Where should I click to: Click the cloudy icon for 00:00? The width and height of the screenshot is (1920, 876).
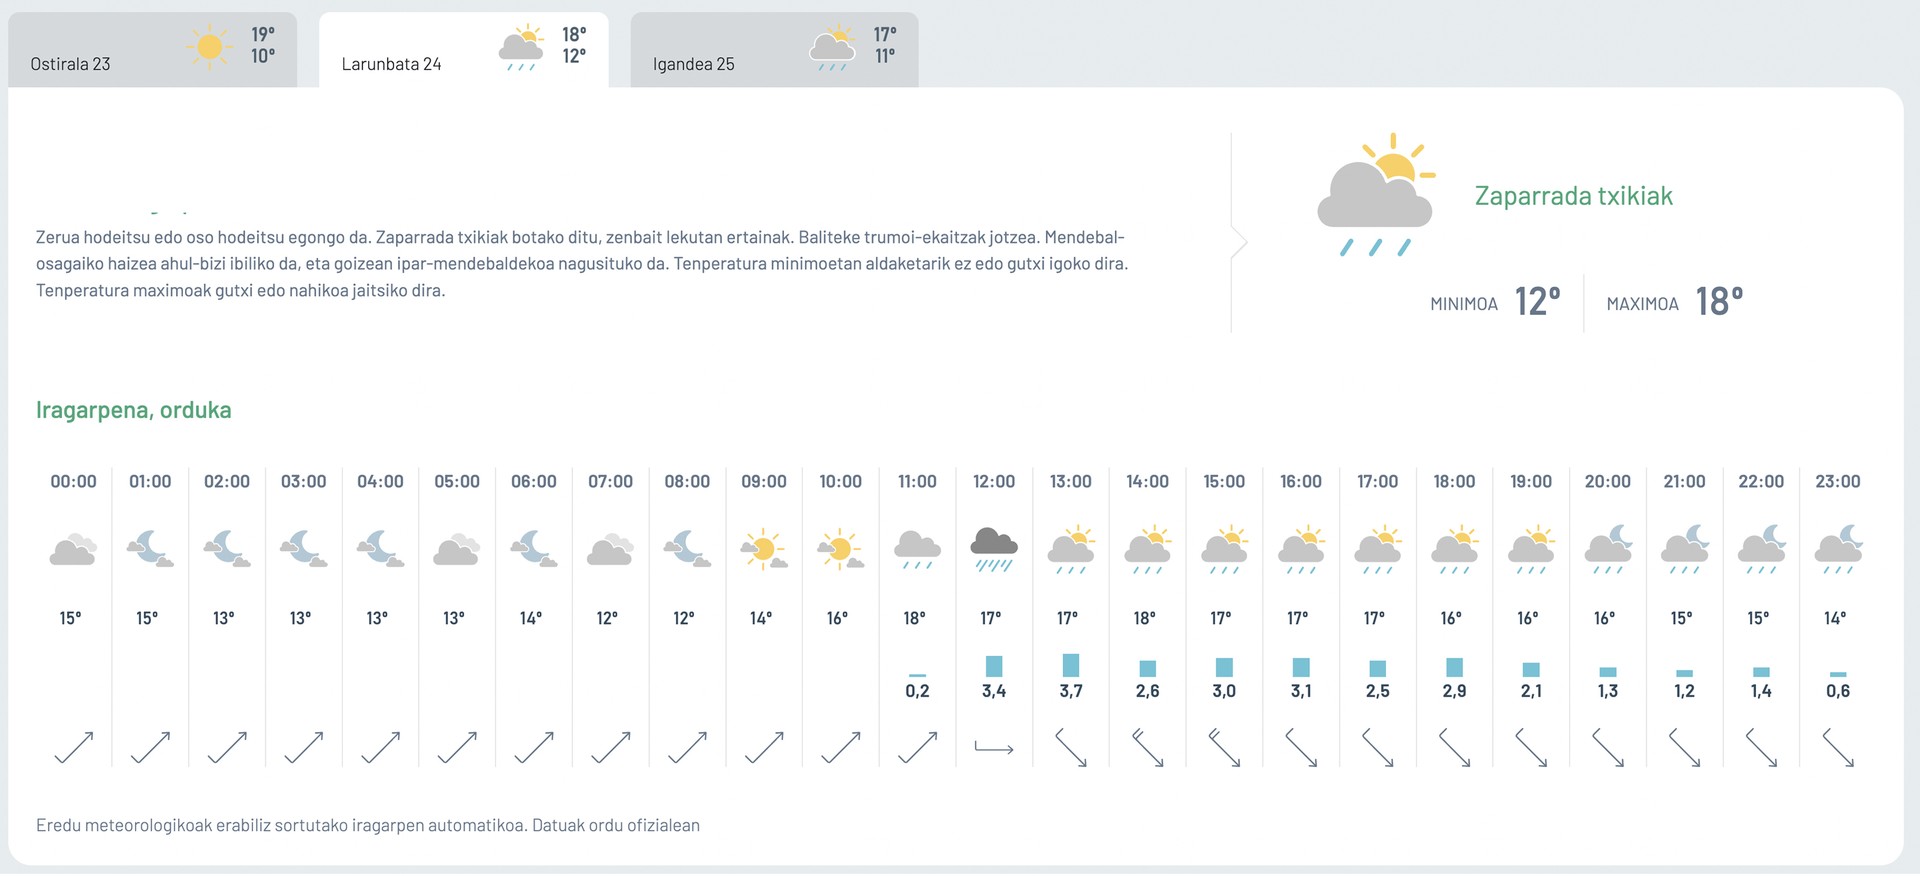pos(74,549)
